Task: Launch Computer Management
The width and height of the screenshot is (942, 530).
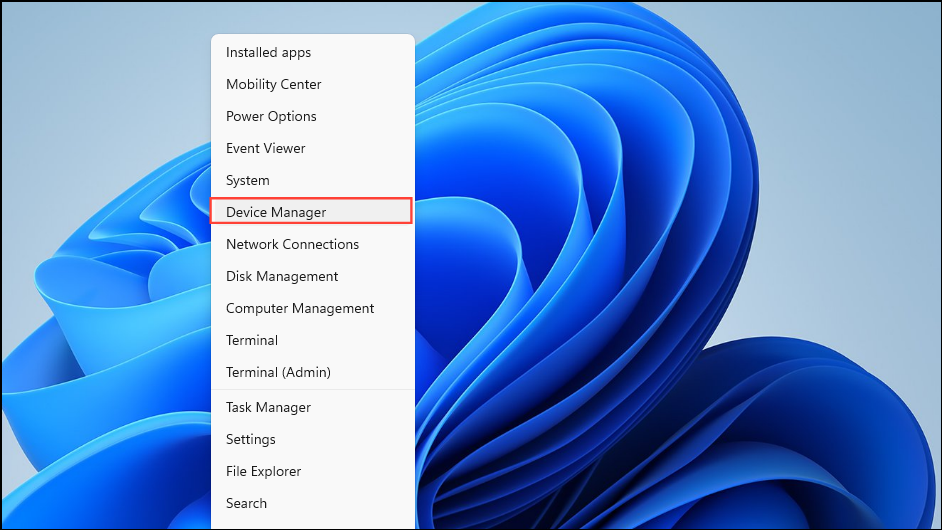Action: (312, 308)
